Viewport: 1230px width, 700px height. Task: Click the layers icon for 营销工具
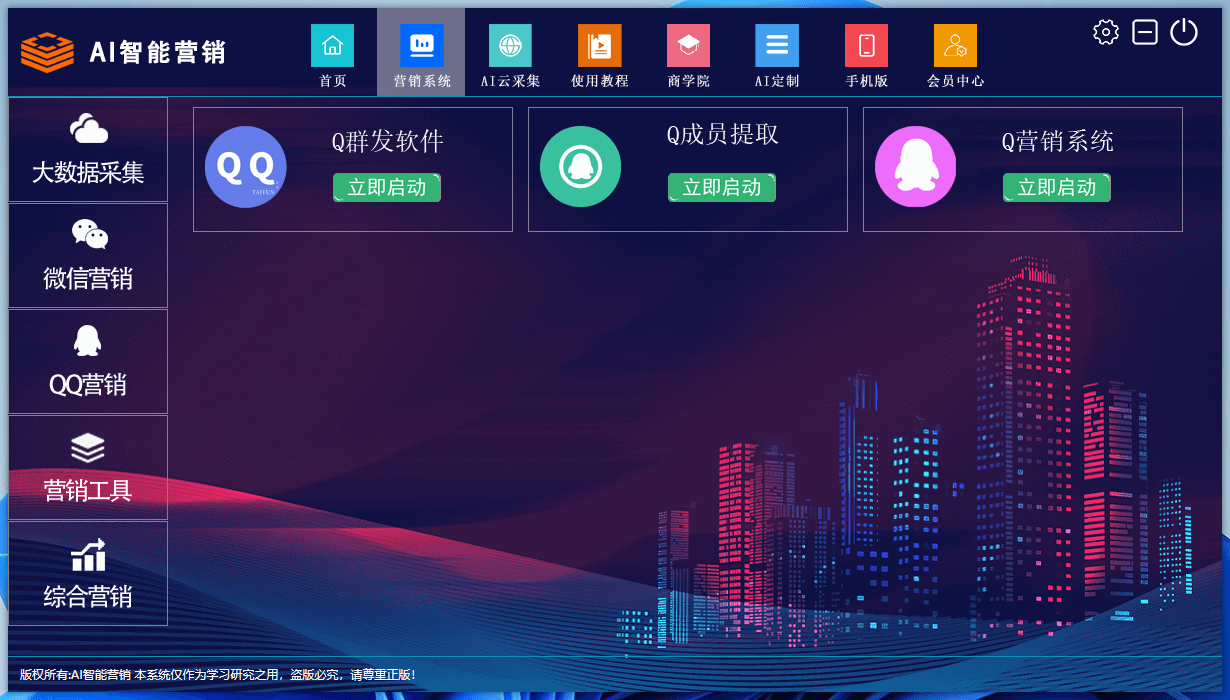(x=88, y=447)
